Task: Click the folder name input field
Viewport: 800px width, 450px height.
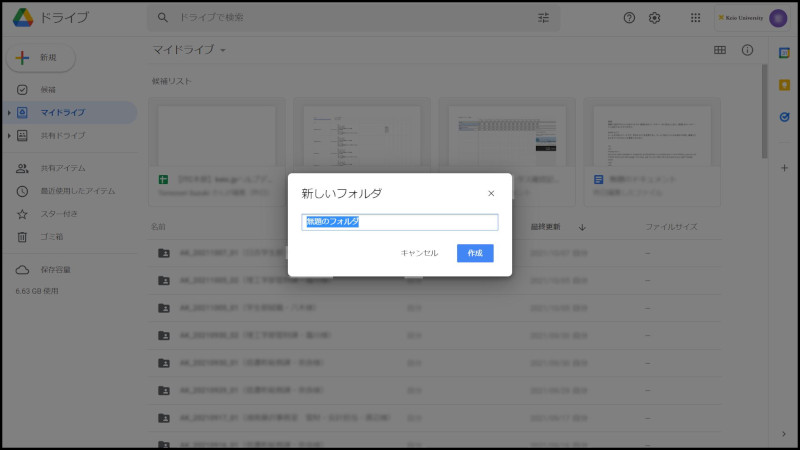Action: 400,222
